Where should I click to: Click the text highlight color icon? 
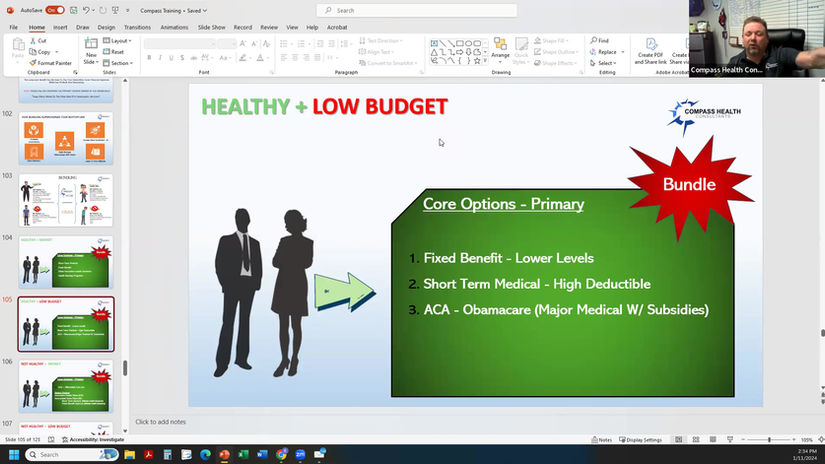pos(243,58)
